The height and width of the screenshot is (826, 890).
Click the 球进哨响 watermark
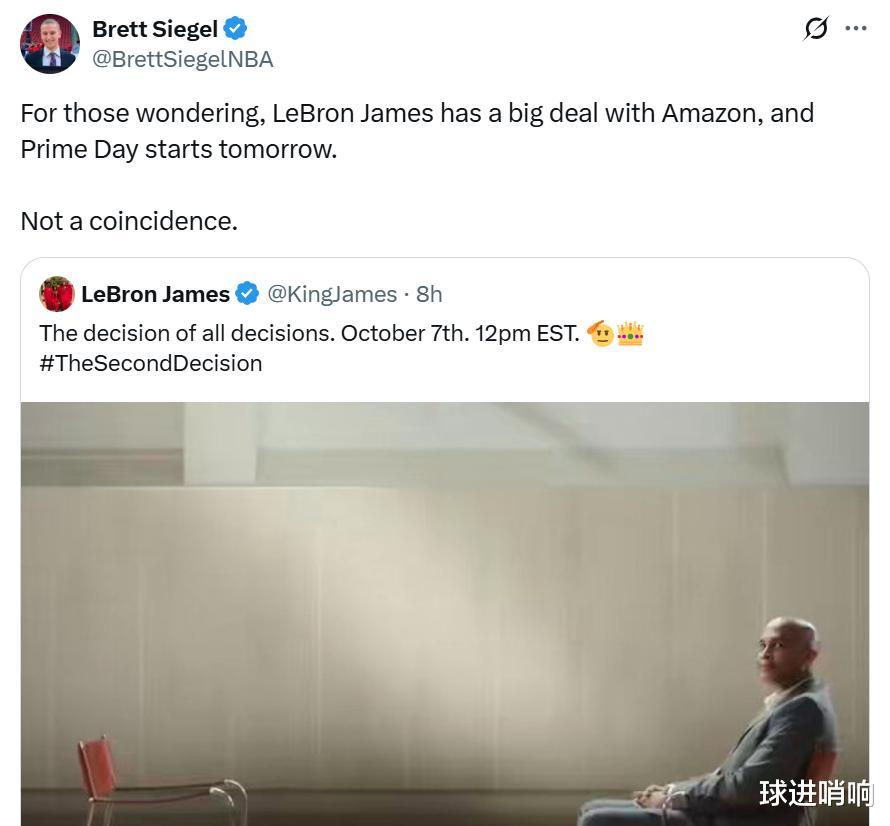815,794
